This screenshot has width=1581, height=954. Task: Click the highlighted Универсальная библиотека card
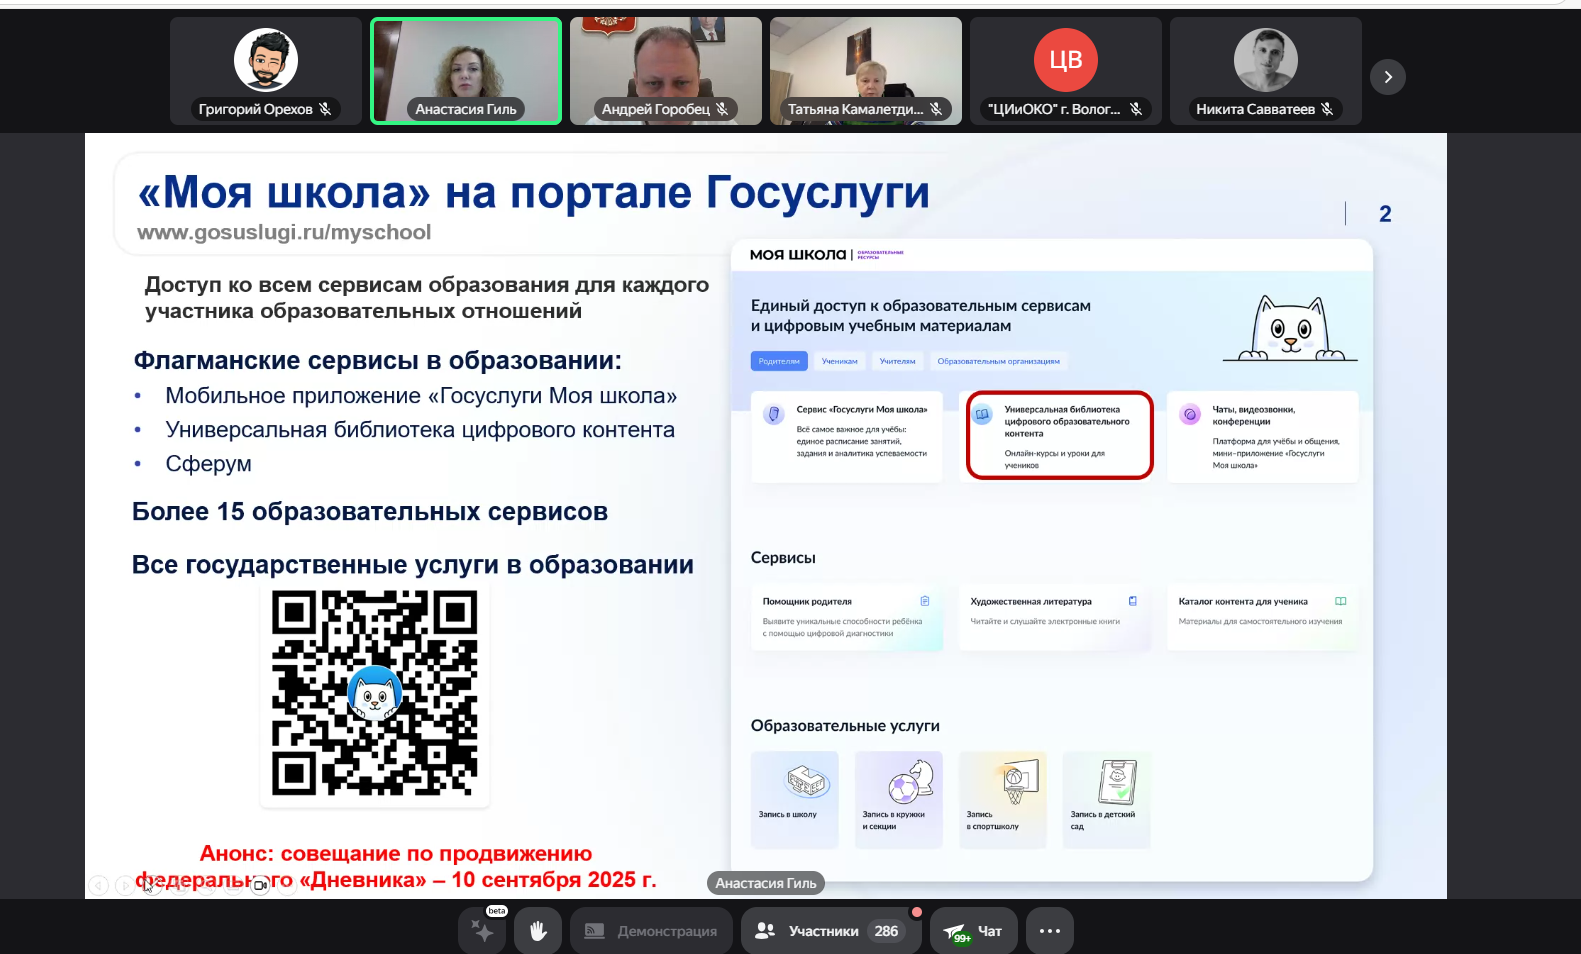pos(1059,435)
